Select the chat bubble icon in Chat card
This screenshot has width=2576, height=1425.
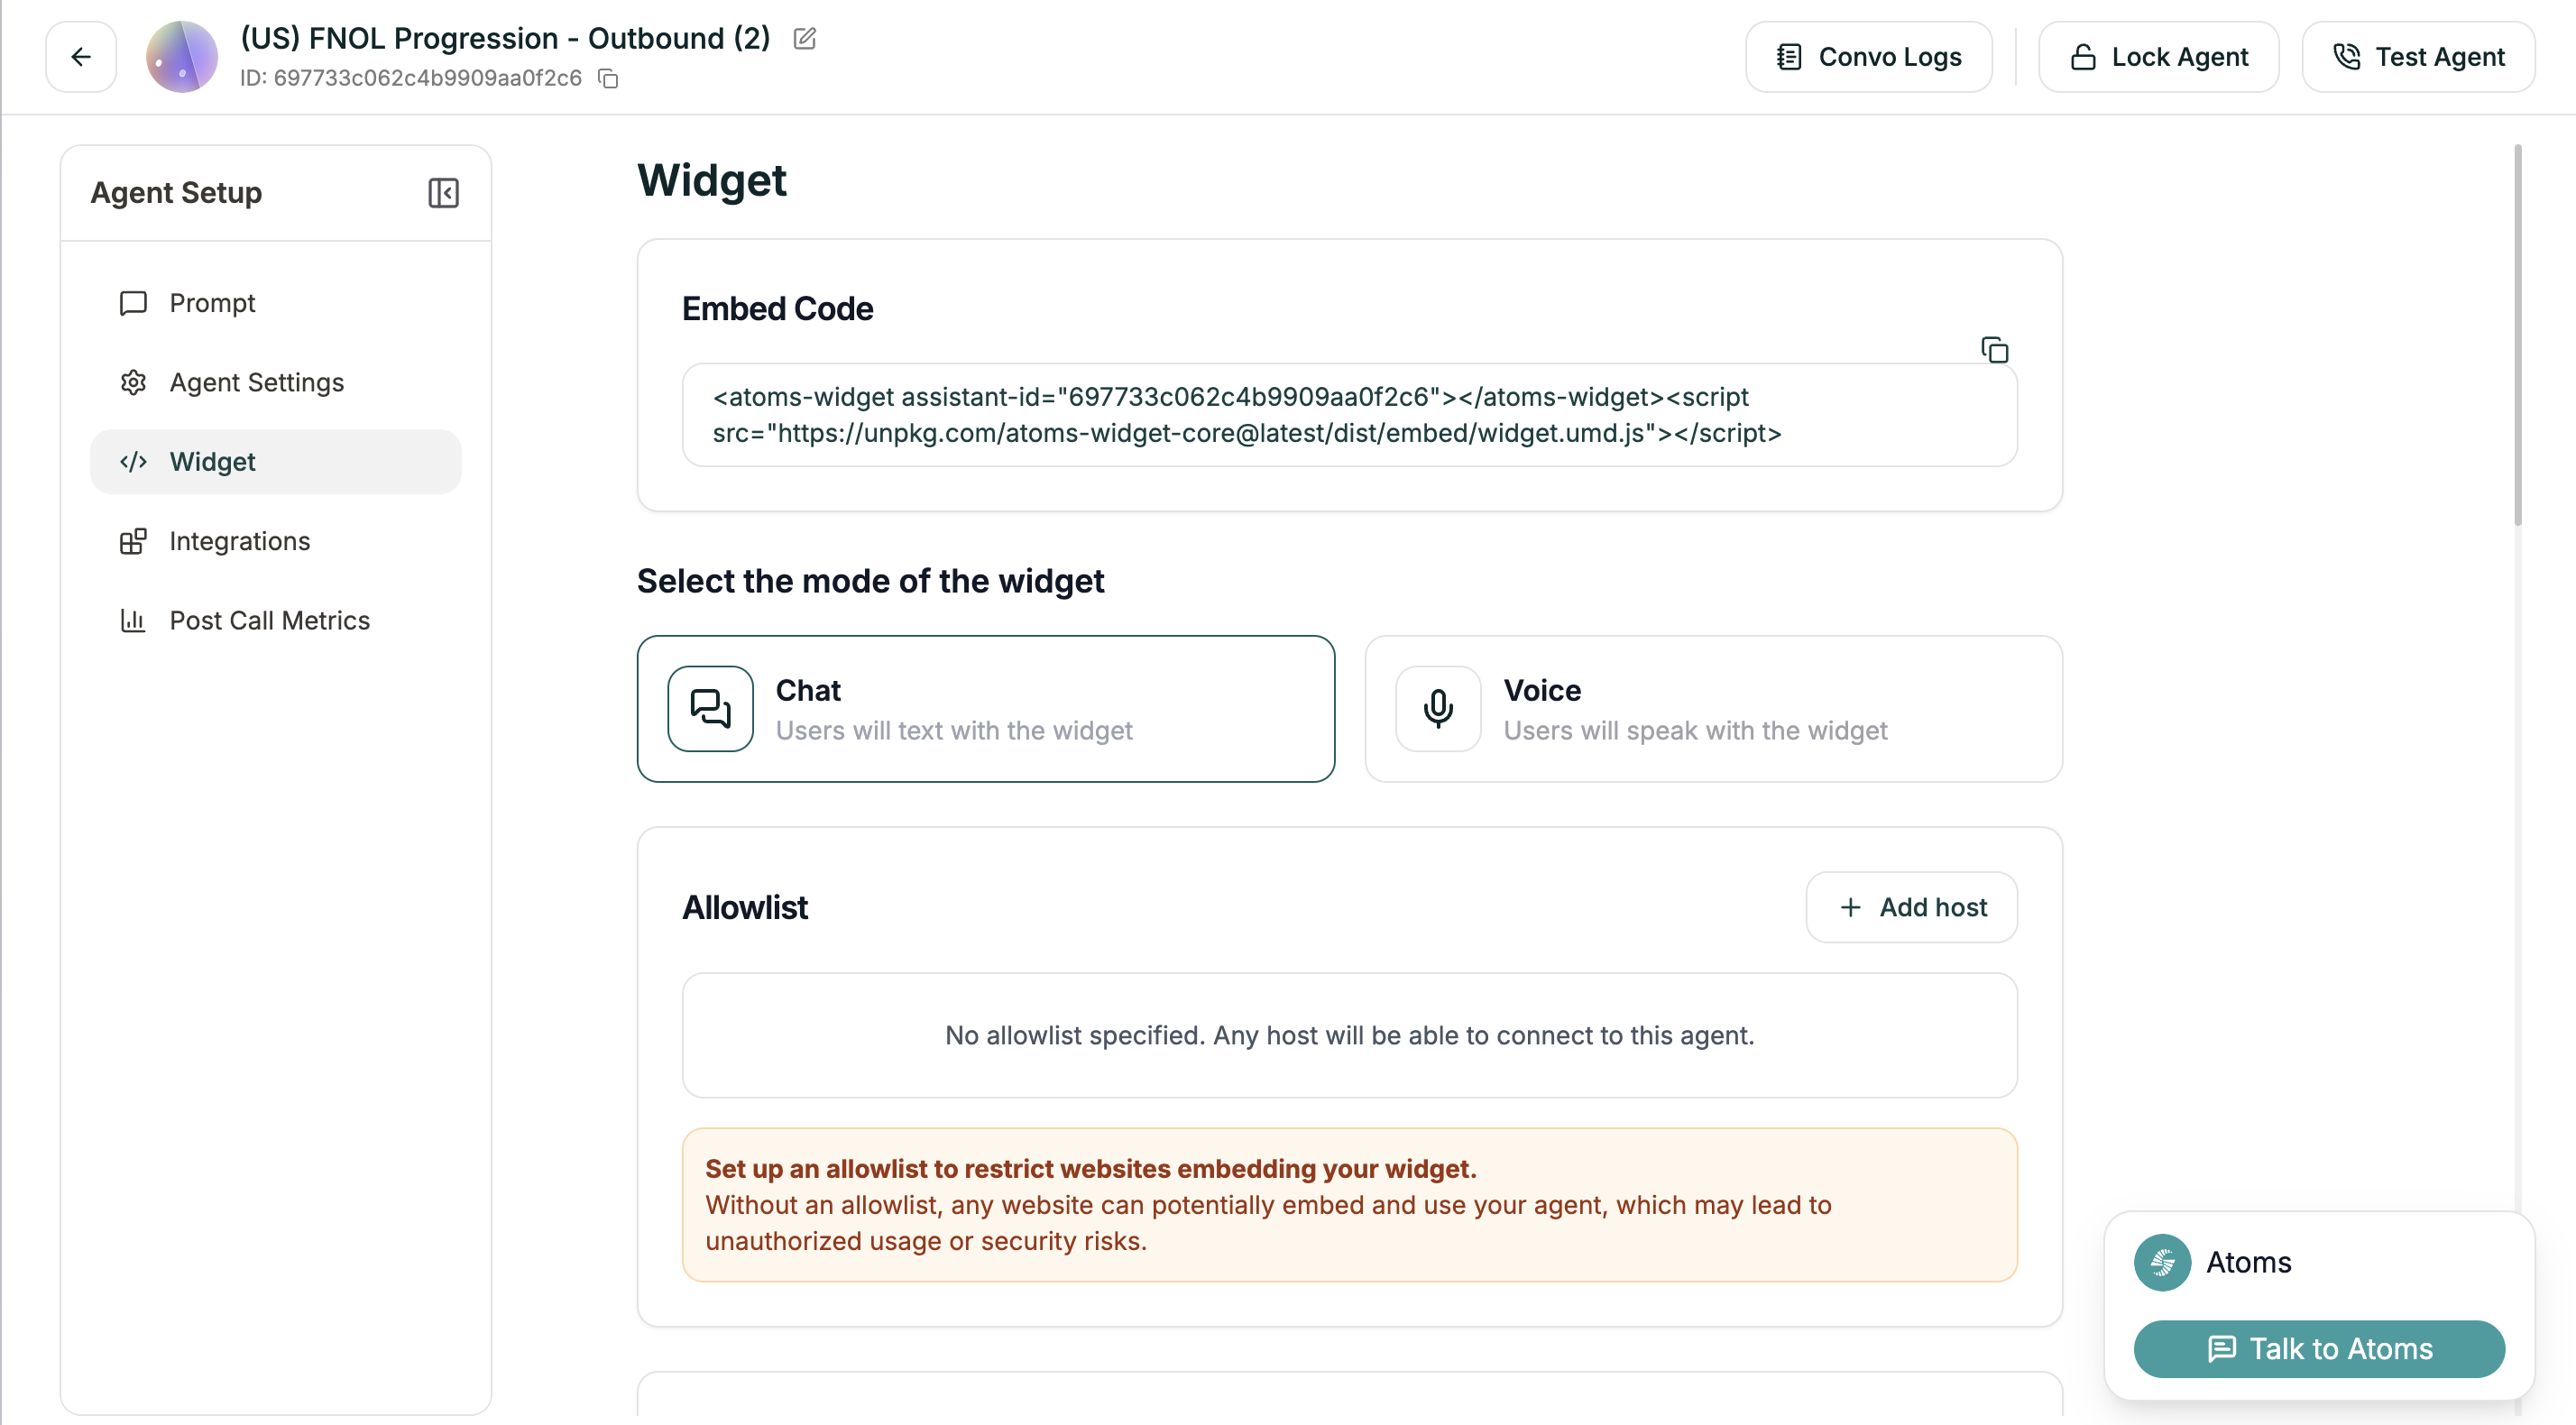pos(709,708)
